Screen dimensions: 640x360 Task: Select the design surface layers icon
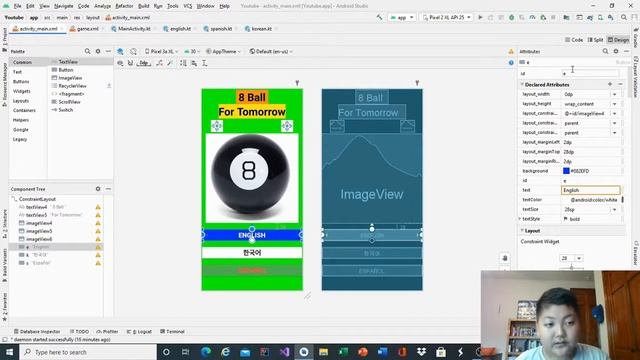click(x=120, y=51)
